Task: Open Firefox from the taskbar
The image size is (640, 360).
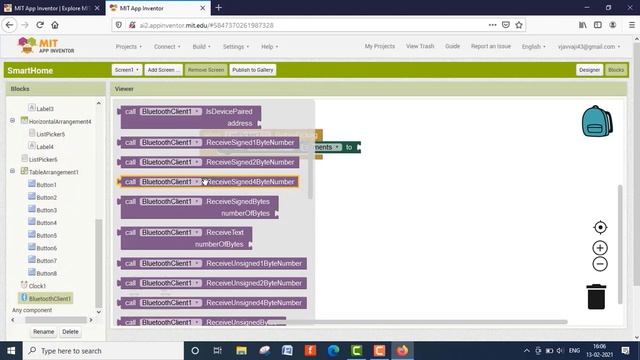Action: [x=402, y=351]
